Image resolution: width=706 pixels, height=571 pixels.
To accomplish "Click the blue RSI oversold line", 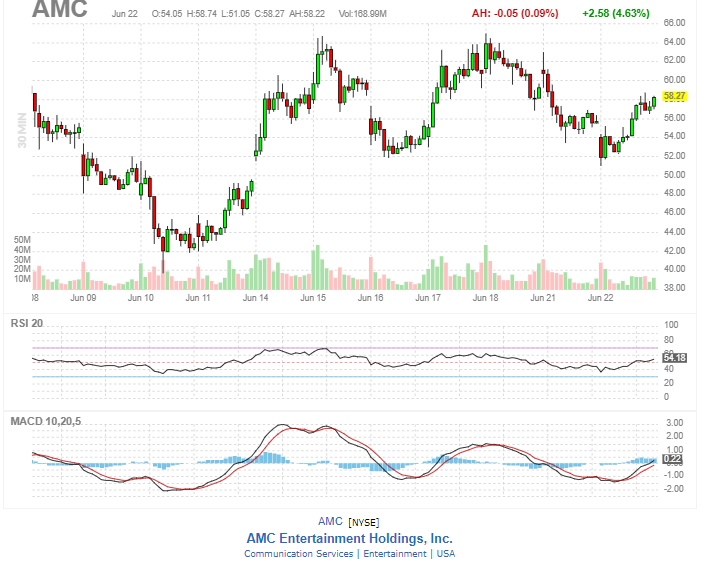I will click(345, 376).
